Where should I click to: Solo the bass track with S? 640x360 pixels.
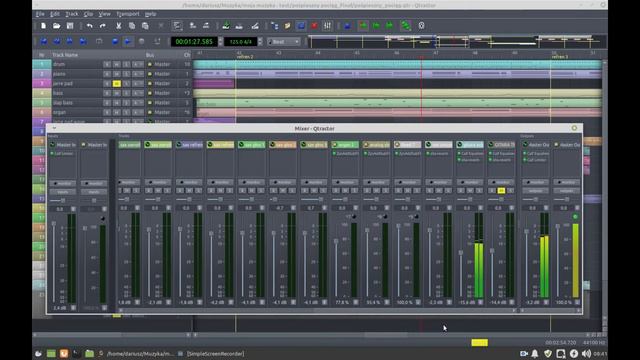(x=126, y=93)
